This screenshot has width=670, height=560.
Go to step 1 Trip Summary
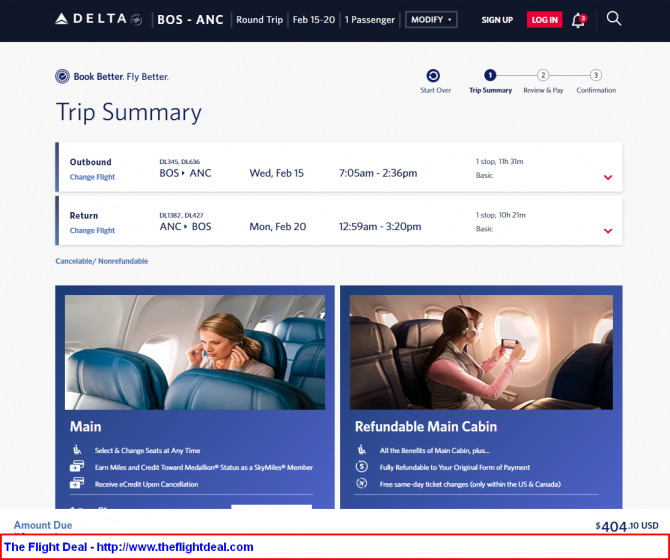coord(490,81)
